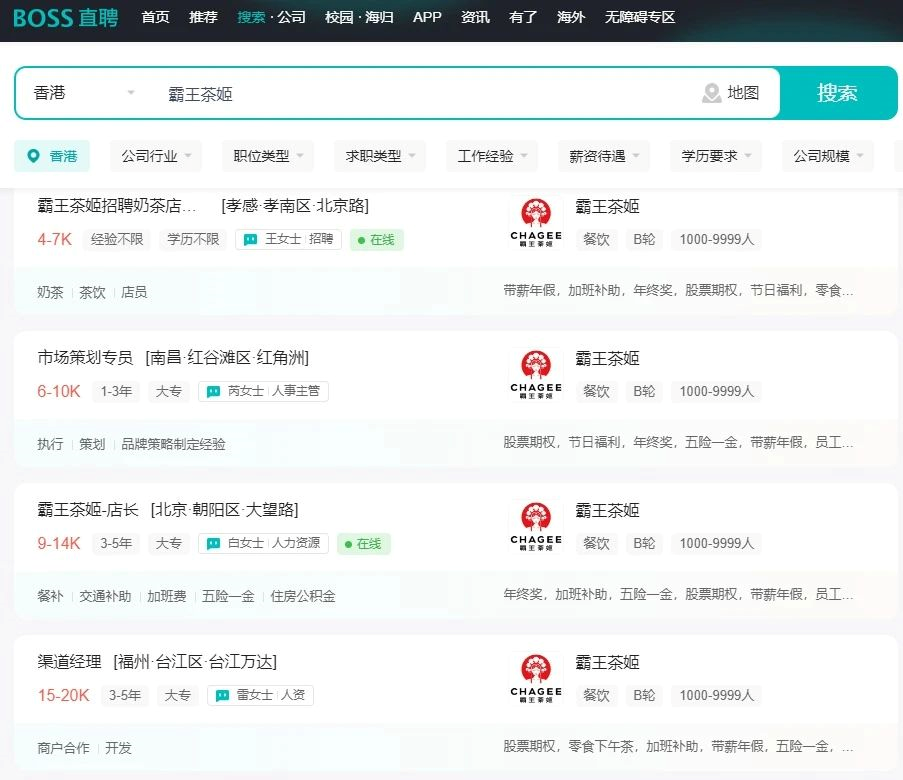Open the 资讯 navigation item
The height and width of the screenshot is (780, 903).
pos(475,17)
